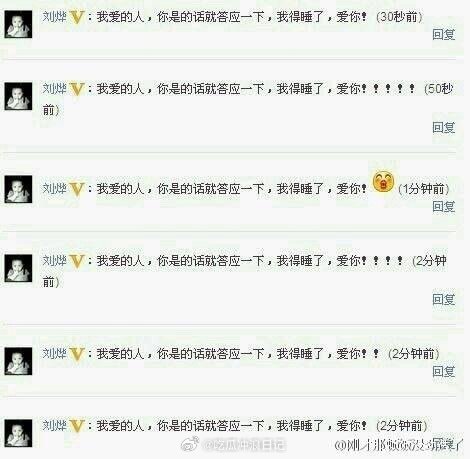
Task: Click the gold V badge on 1分钟前 comment
Action: pyautogui.click(x=77, y=189)
